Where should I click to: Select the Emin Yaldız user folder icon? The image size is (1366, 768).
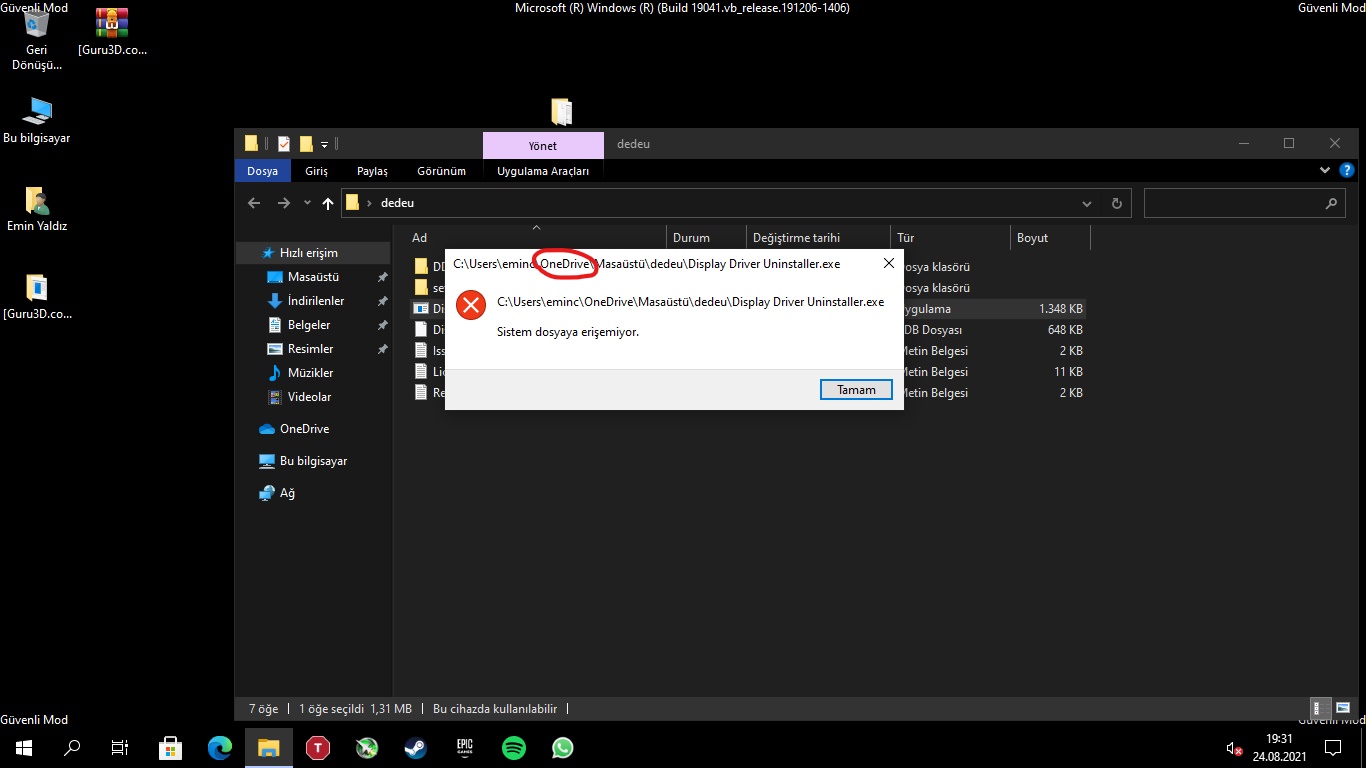pos(37,209)
